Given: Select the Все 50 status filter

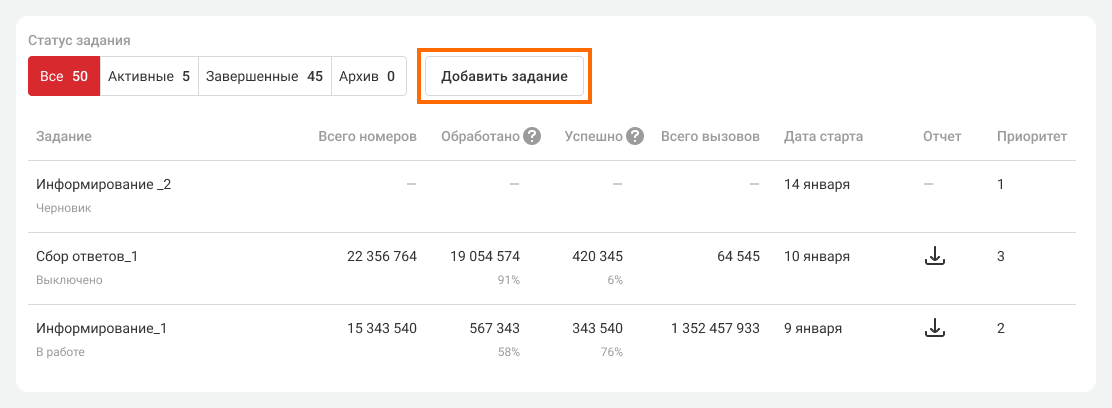Looking at the screenshot, I should click(64, 76).
